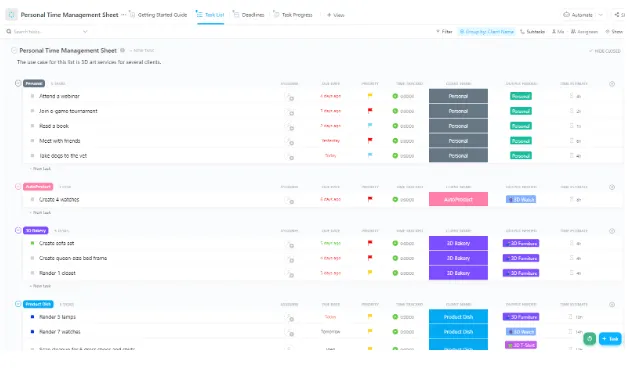Click status square of Join a game tournament
The height and width of the screenshot is (369, 627).
point(32,111)
